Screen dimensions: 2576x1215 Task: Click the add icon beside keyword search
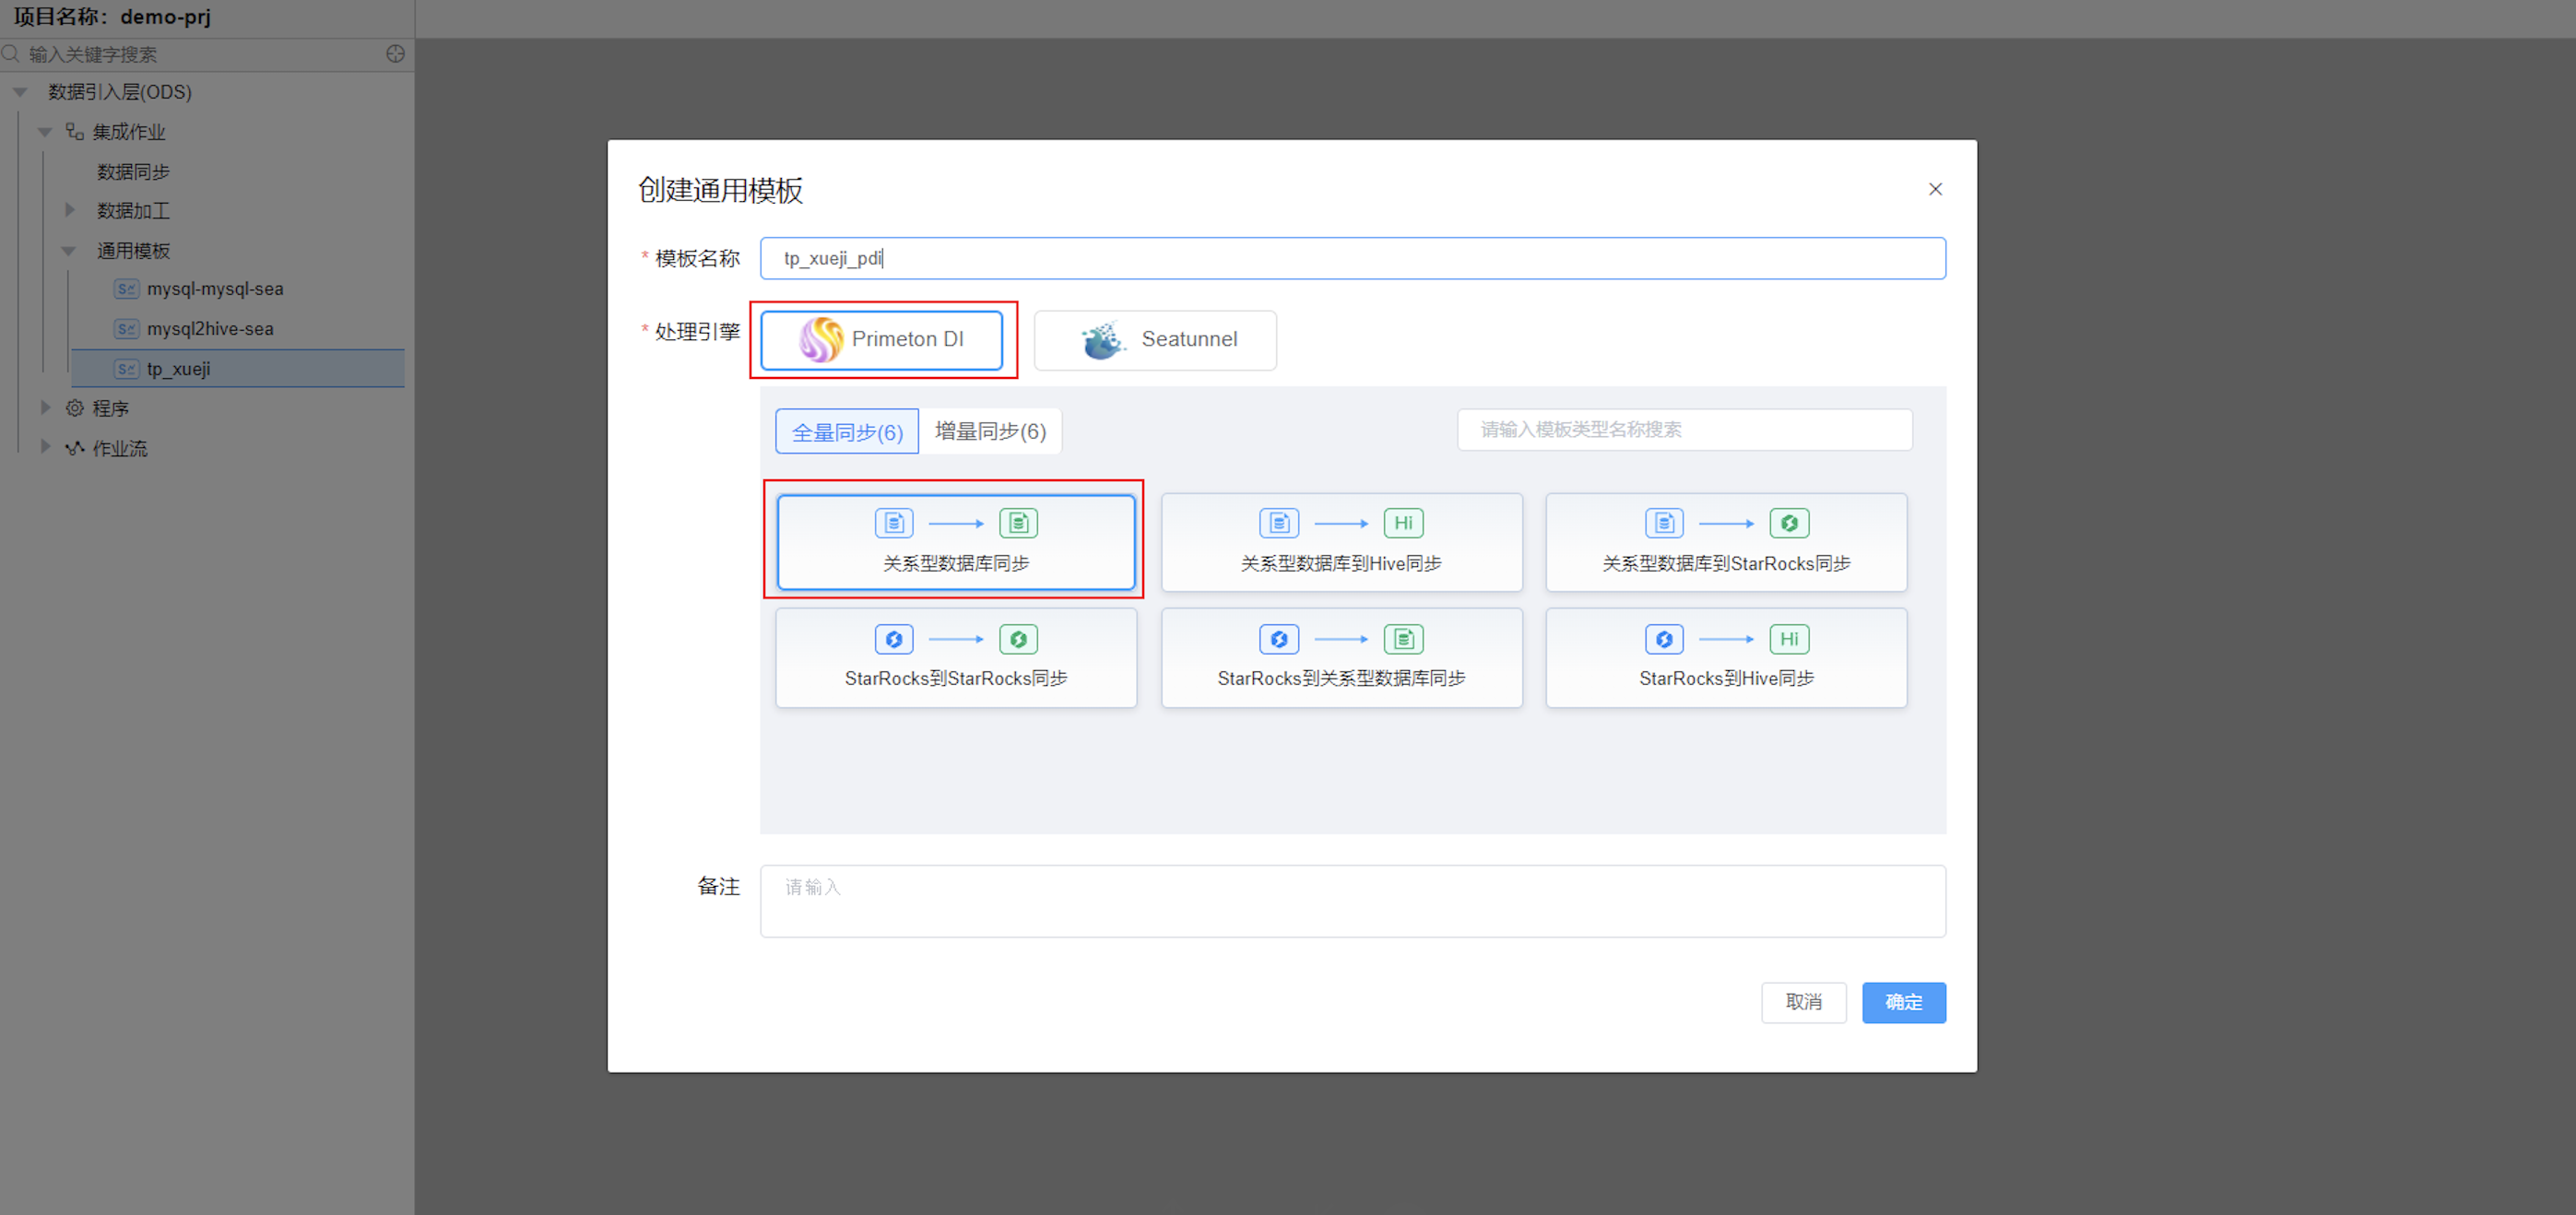pos(396,54)
